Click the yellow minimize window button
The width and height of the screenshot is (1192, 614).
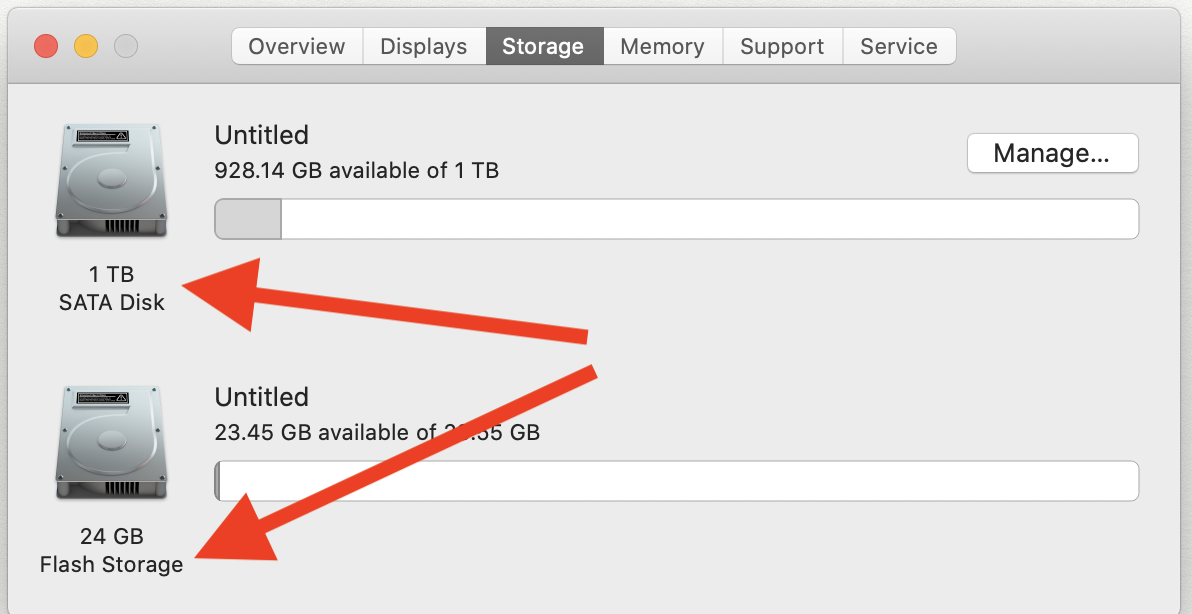pyautogui.click(x=86, y=46)
